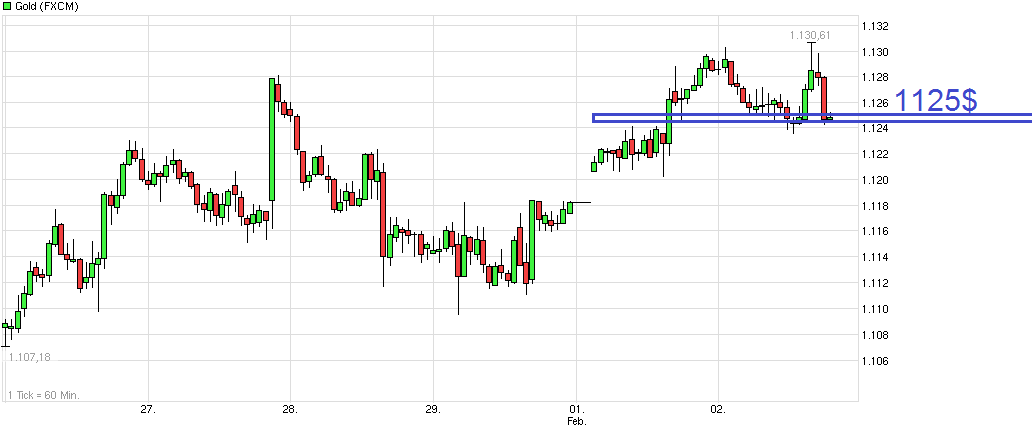This screenshot has height=431, width=1032.
Task: Select the 28. date label on time axis
Action: tap(290, 409)
